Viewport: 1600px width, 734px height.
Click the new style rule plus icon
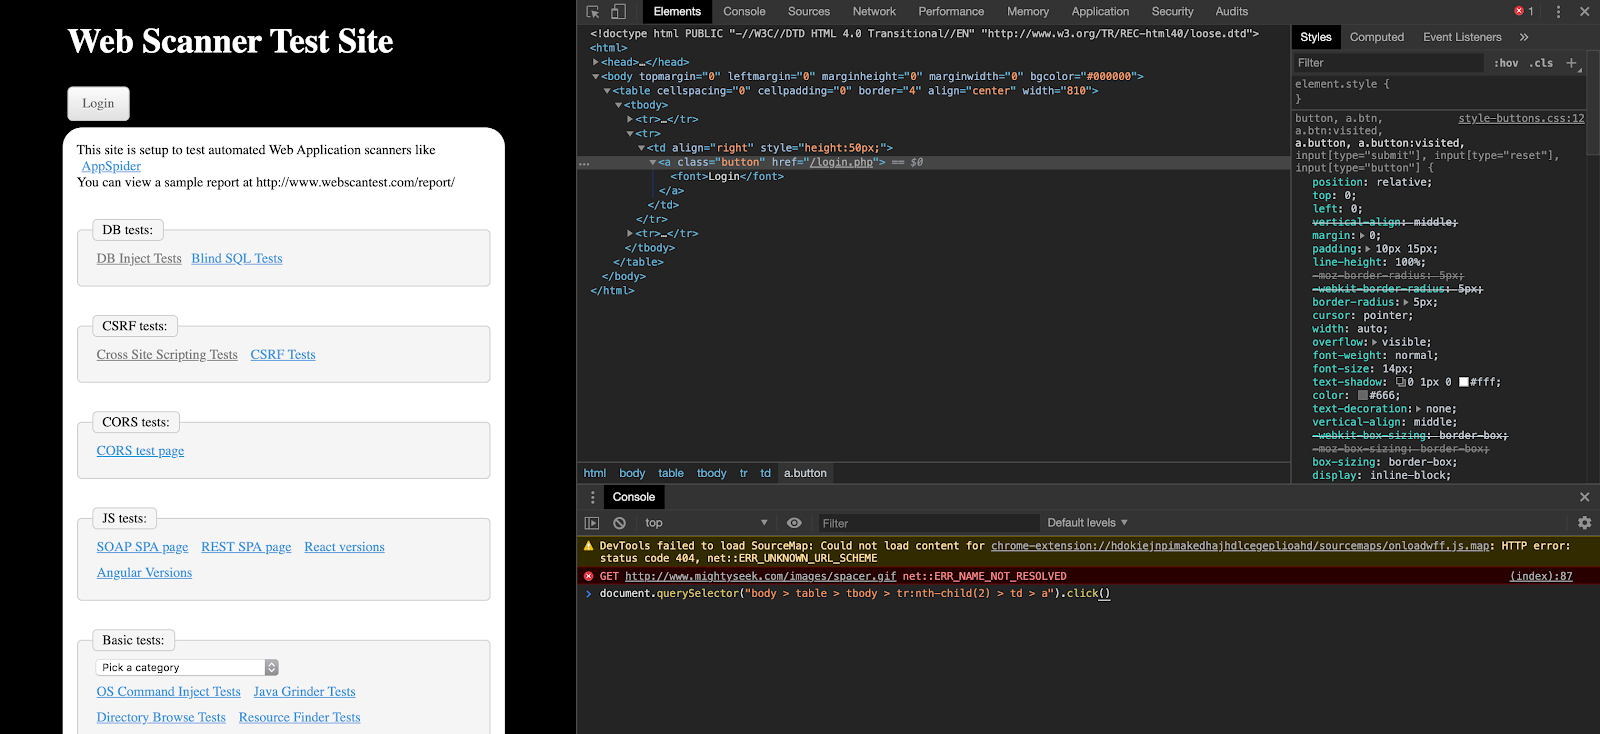tap(1571, 63)
